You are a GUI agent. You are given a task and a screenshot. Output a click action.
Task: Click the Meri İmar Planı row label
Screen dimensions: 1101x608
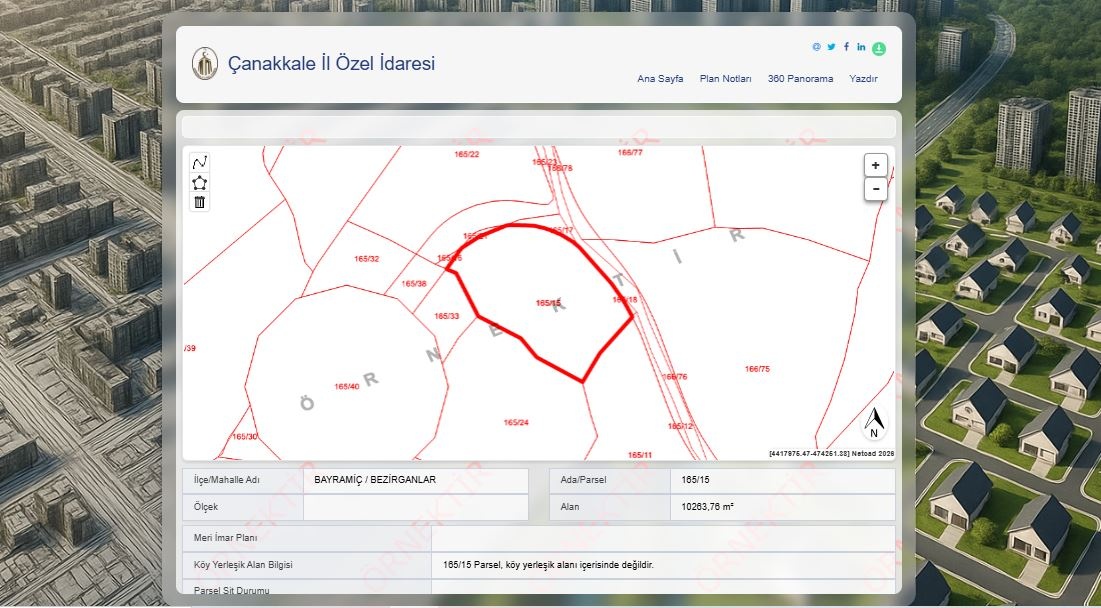pyautogui.click(x=225, y=538)
